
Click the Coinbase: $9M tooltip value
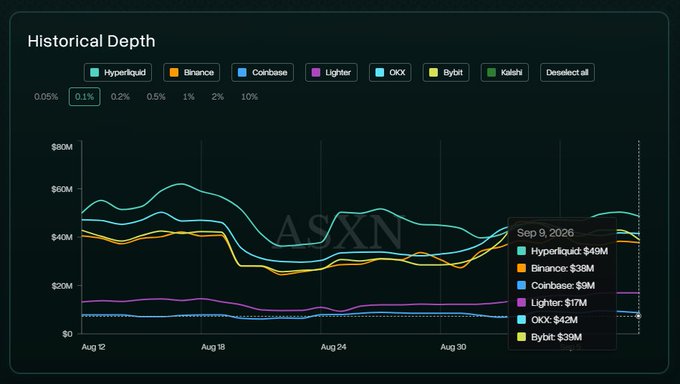563,286
